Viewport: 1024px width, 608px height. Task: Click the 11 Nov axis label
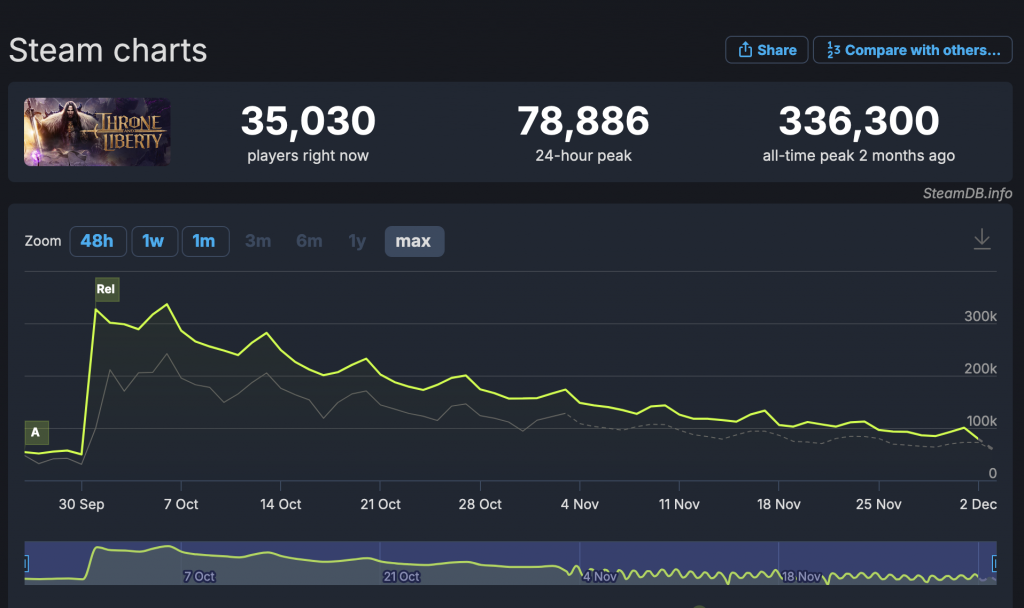pyautogui.click(x=679, y=504)
